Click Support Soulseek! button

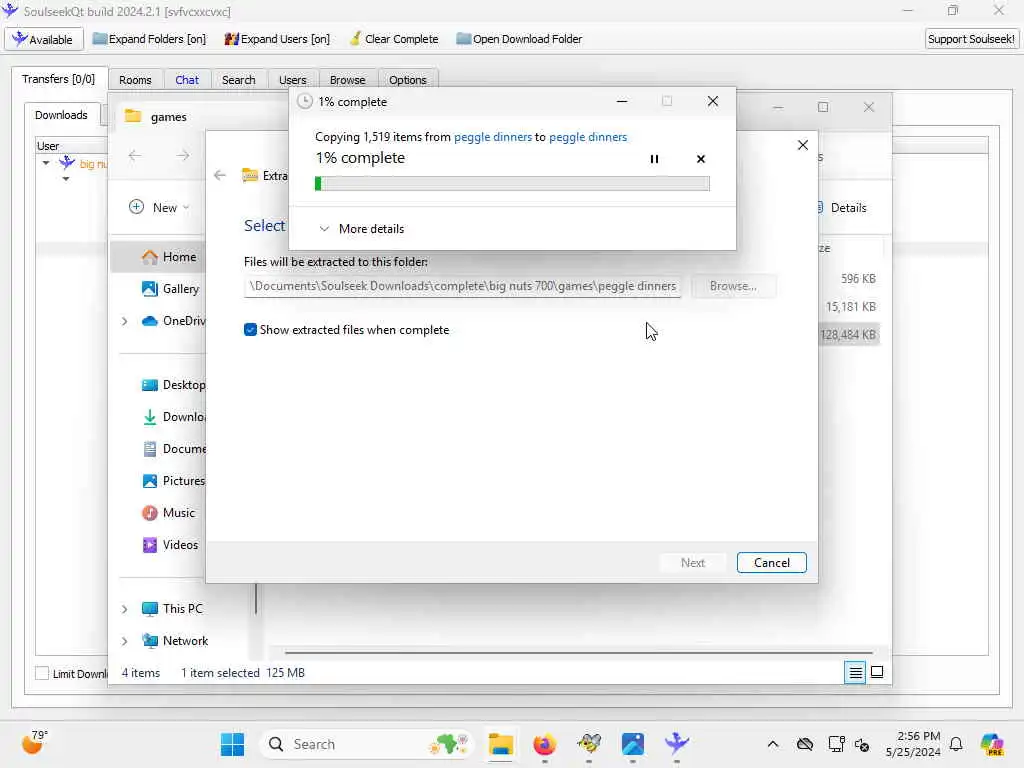click(971, 39)
